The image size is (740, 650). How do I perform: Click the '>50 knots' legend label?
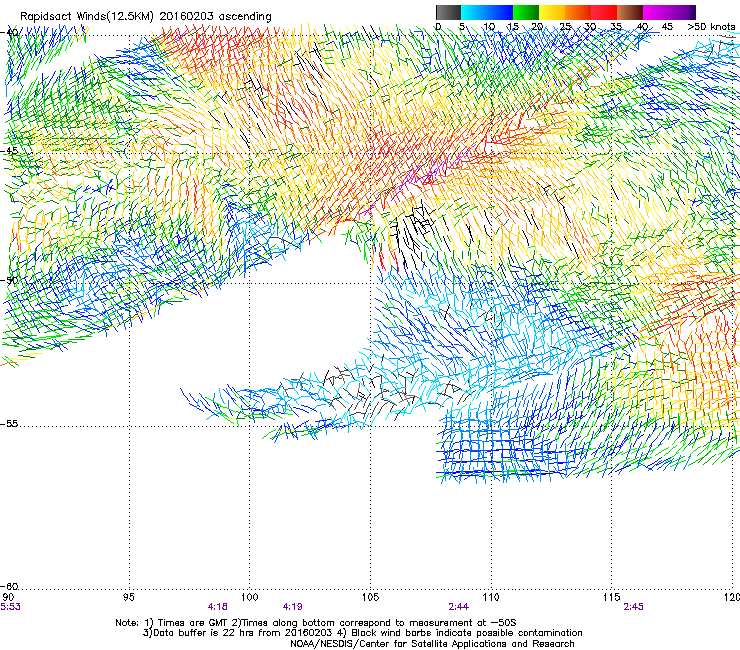[x=712, y=27]
